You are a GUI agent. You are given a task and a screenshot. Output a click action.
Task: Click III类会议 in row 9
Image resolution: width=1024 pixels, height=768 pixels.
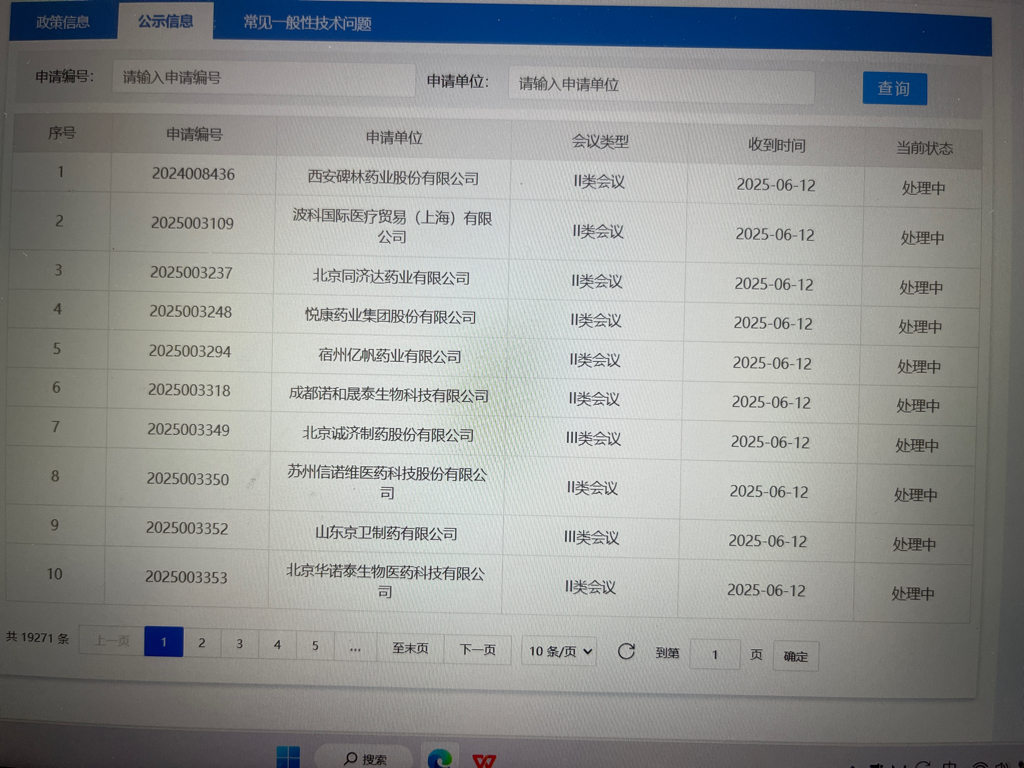tap(592, 537)
